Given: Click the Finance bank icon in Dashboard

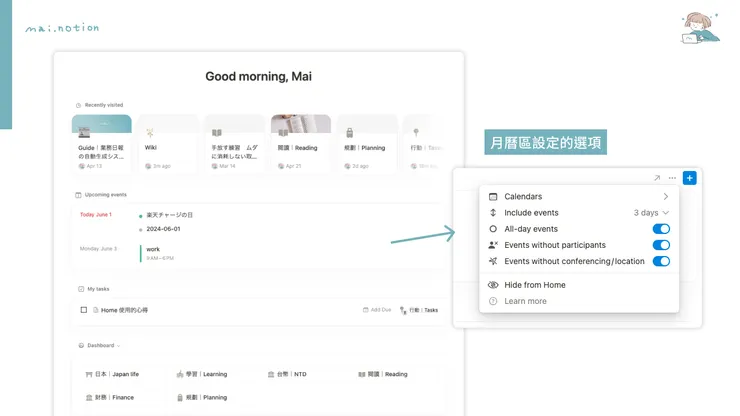Looking at the screenshot, I should [89, 398].
